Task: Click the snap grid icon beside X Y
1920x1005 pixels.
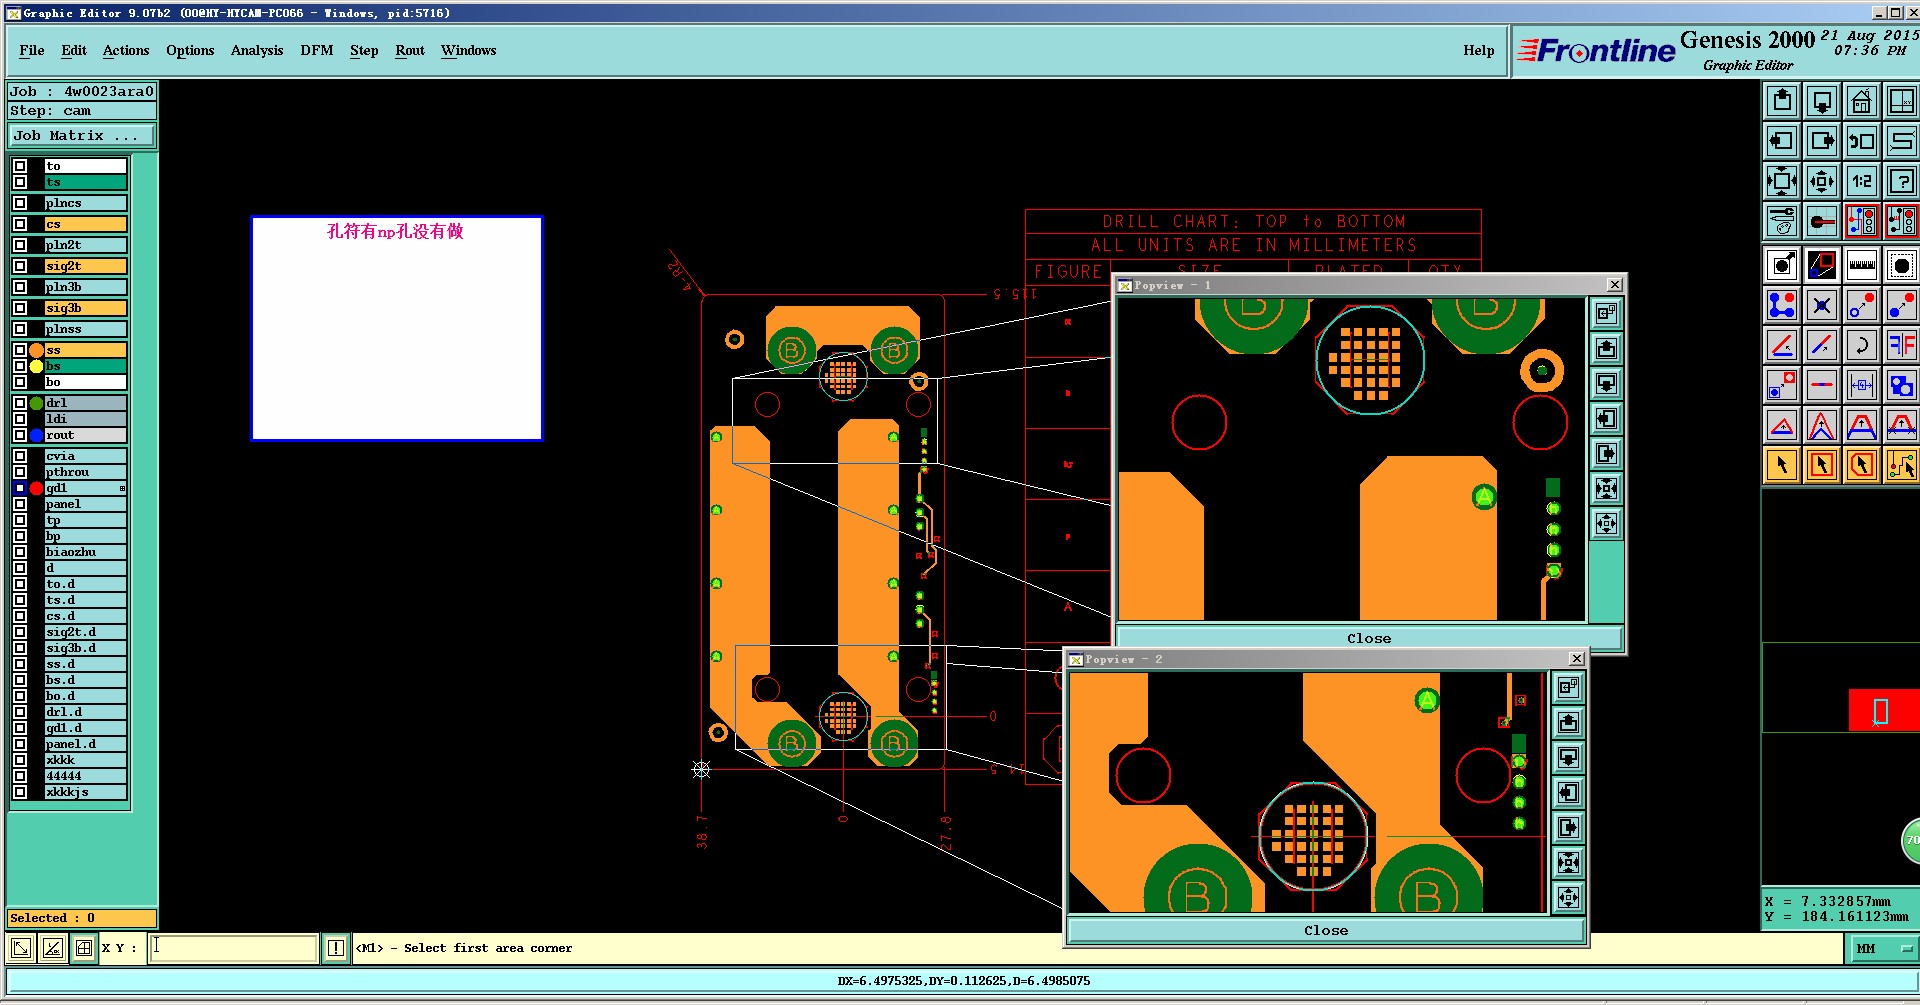Action: pos(84,948)
